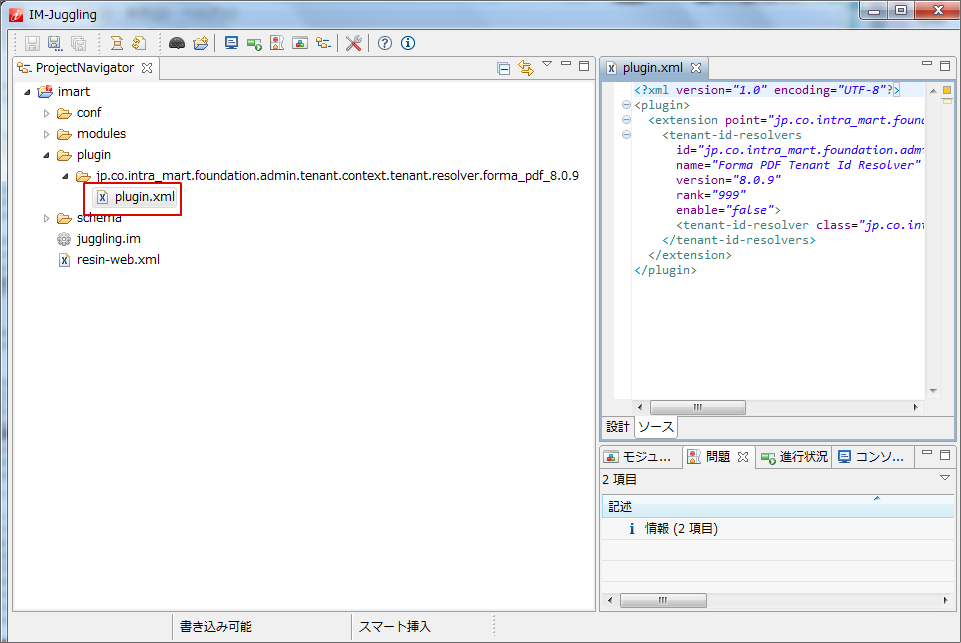961x643 pixels.
Task: Expand the conf folder
Action: [46, 113]
